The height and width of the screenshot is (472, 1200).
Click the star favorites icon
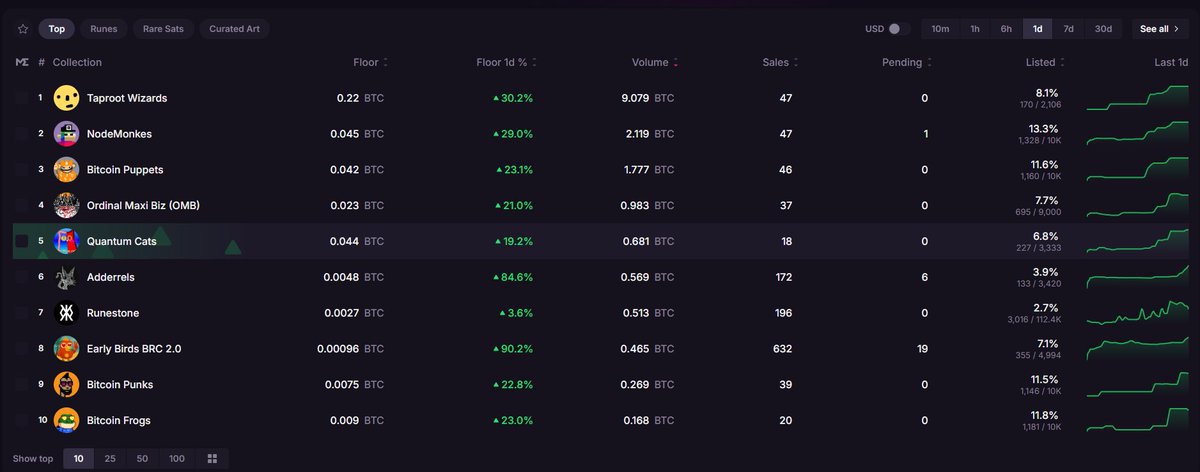pyautogui.click(x=22, y=29)
